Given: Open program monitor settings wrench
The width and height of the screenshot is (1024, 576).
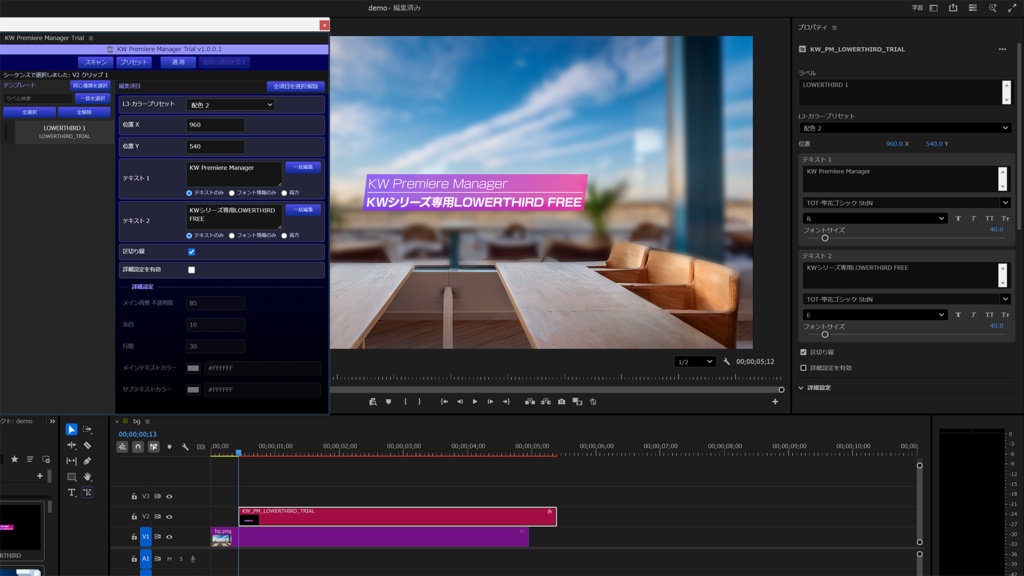Looking at the screenshot, I should [x=726, y=361].
